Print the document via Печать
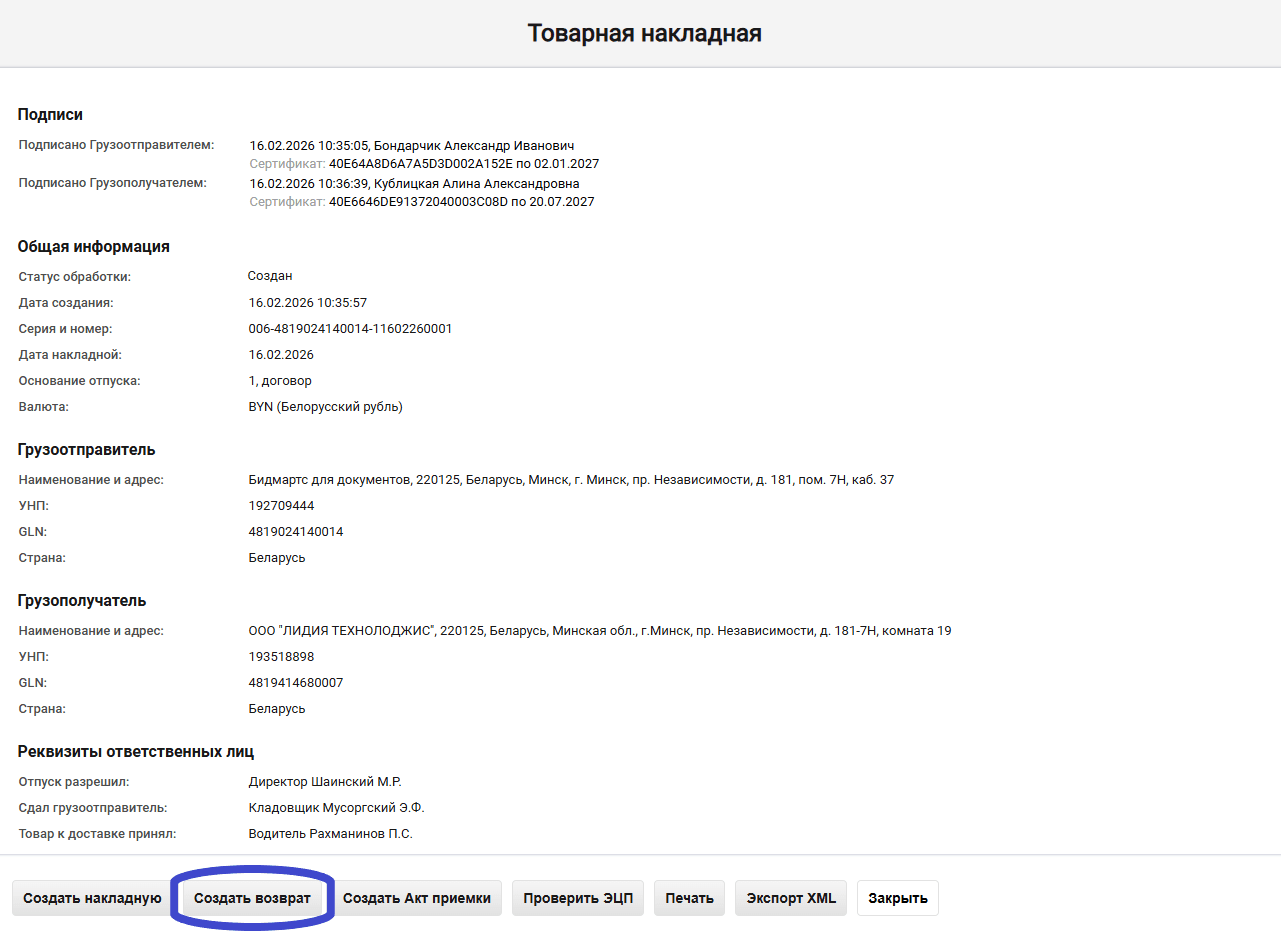This screenshot has width=1281, height=945. click(690, 898)
